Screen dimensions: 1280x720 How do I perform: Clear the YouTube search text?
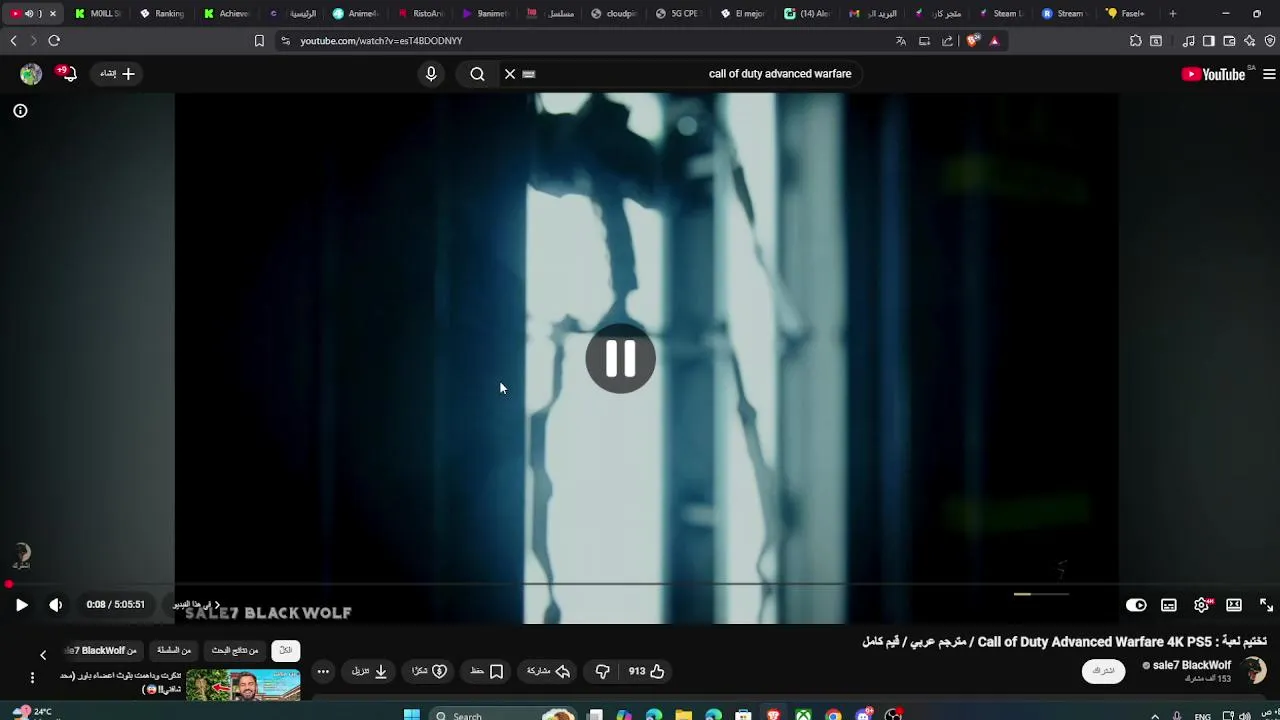[510, 74]
